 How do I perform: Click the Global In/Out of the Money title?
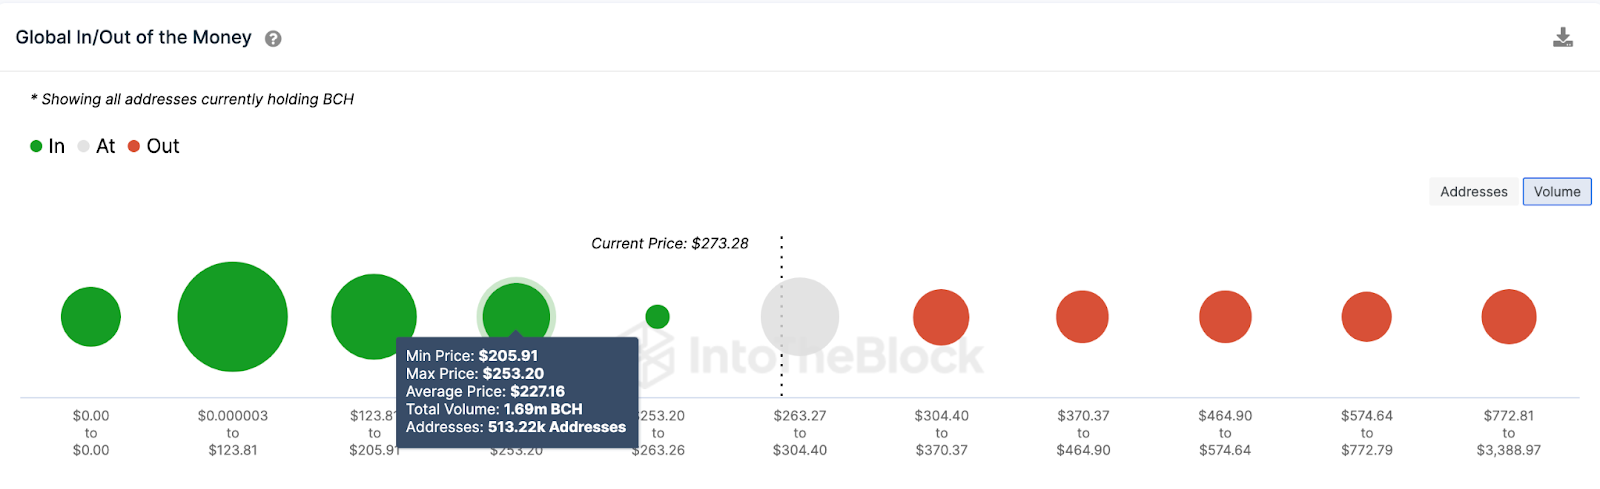134,38
